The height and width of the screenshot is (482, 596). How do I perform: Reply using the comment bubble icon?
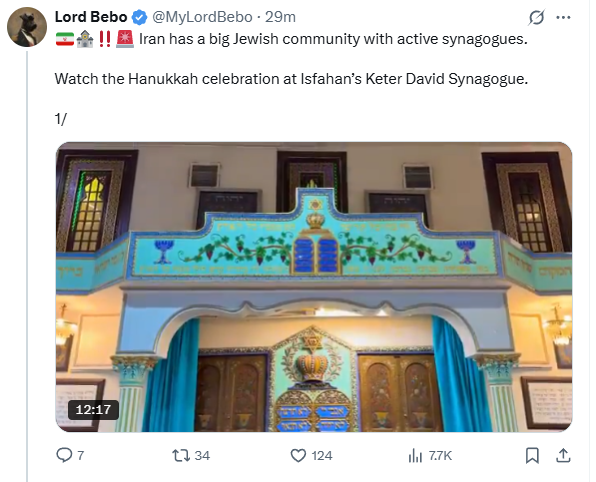(x=64, y=455)
